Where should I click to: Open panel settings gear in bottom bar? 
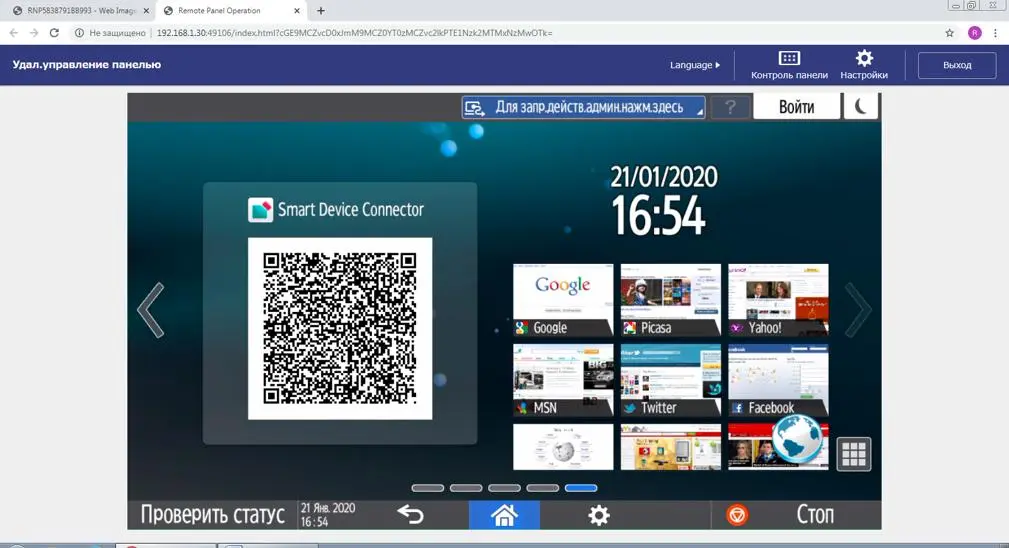click(598, 515)
